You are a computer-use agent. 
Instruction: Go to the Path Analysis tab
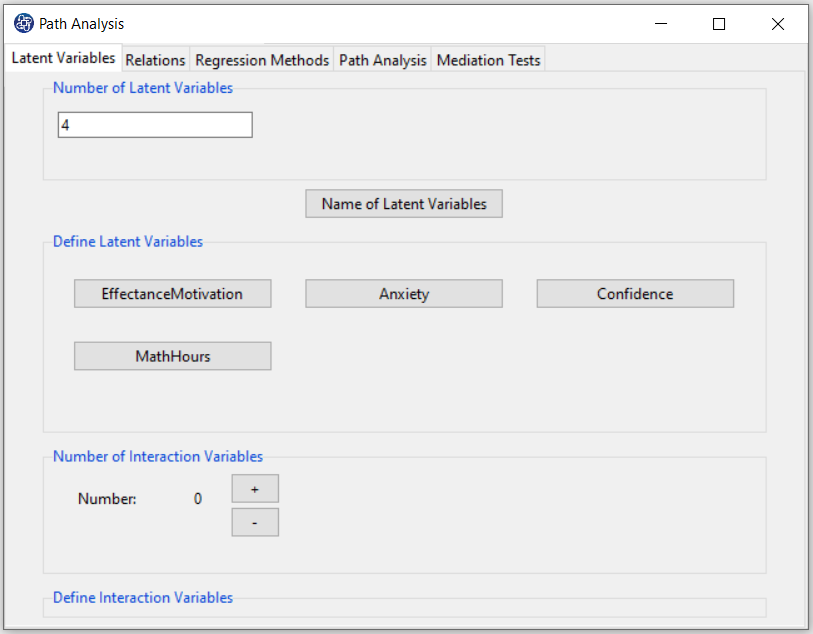[382, 60]
